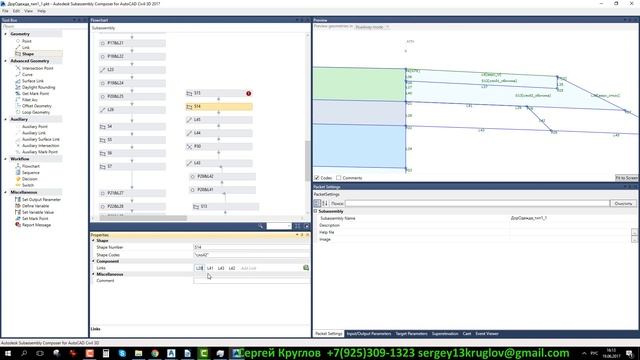Choose the Set Mark Point tool
Image resolution: width=640 pixels, height=360 pixels.
(x=35, y=219)
